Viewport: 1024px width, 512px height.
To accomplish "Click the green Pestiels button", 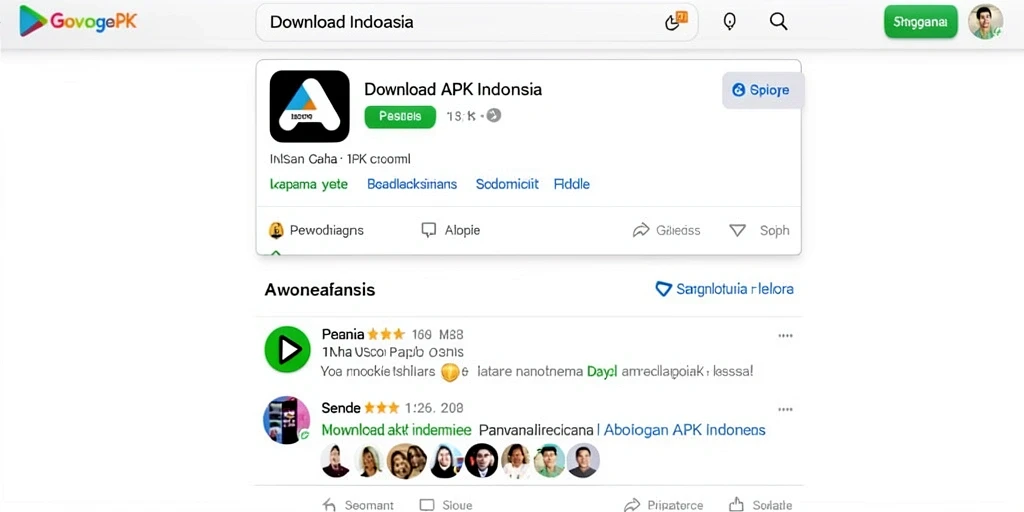I will click(400, 116).
